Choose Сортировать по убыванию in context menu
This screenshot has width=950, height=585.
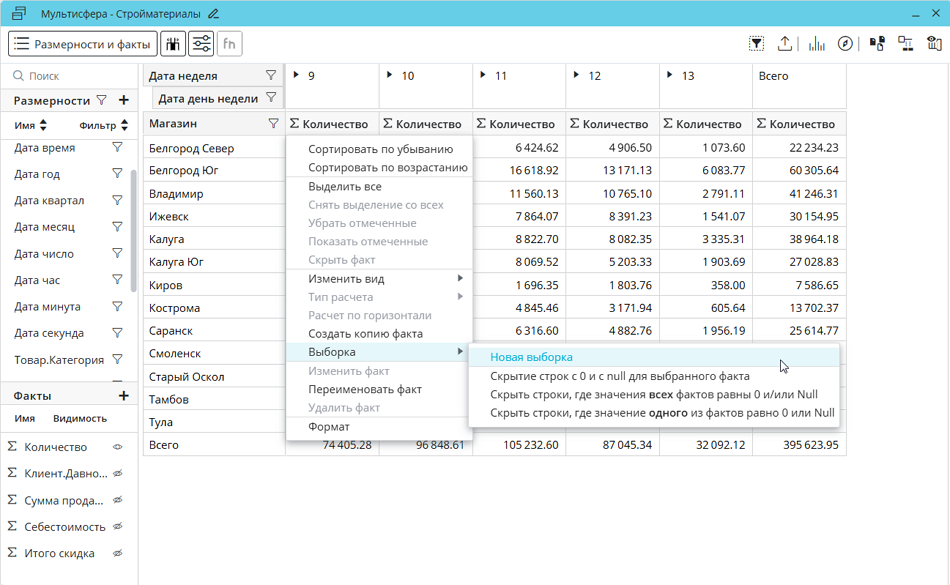coord(380,149)
